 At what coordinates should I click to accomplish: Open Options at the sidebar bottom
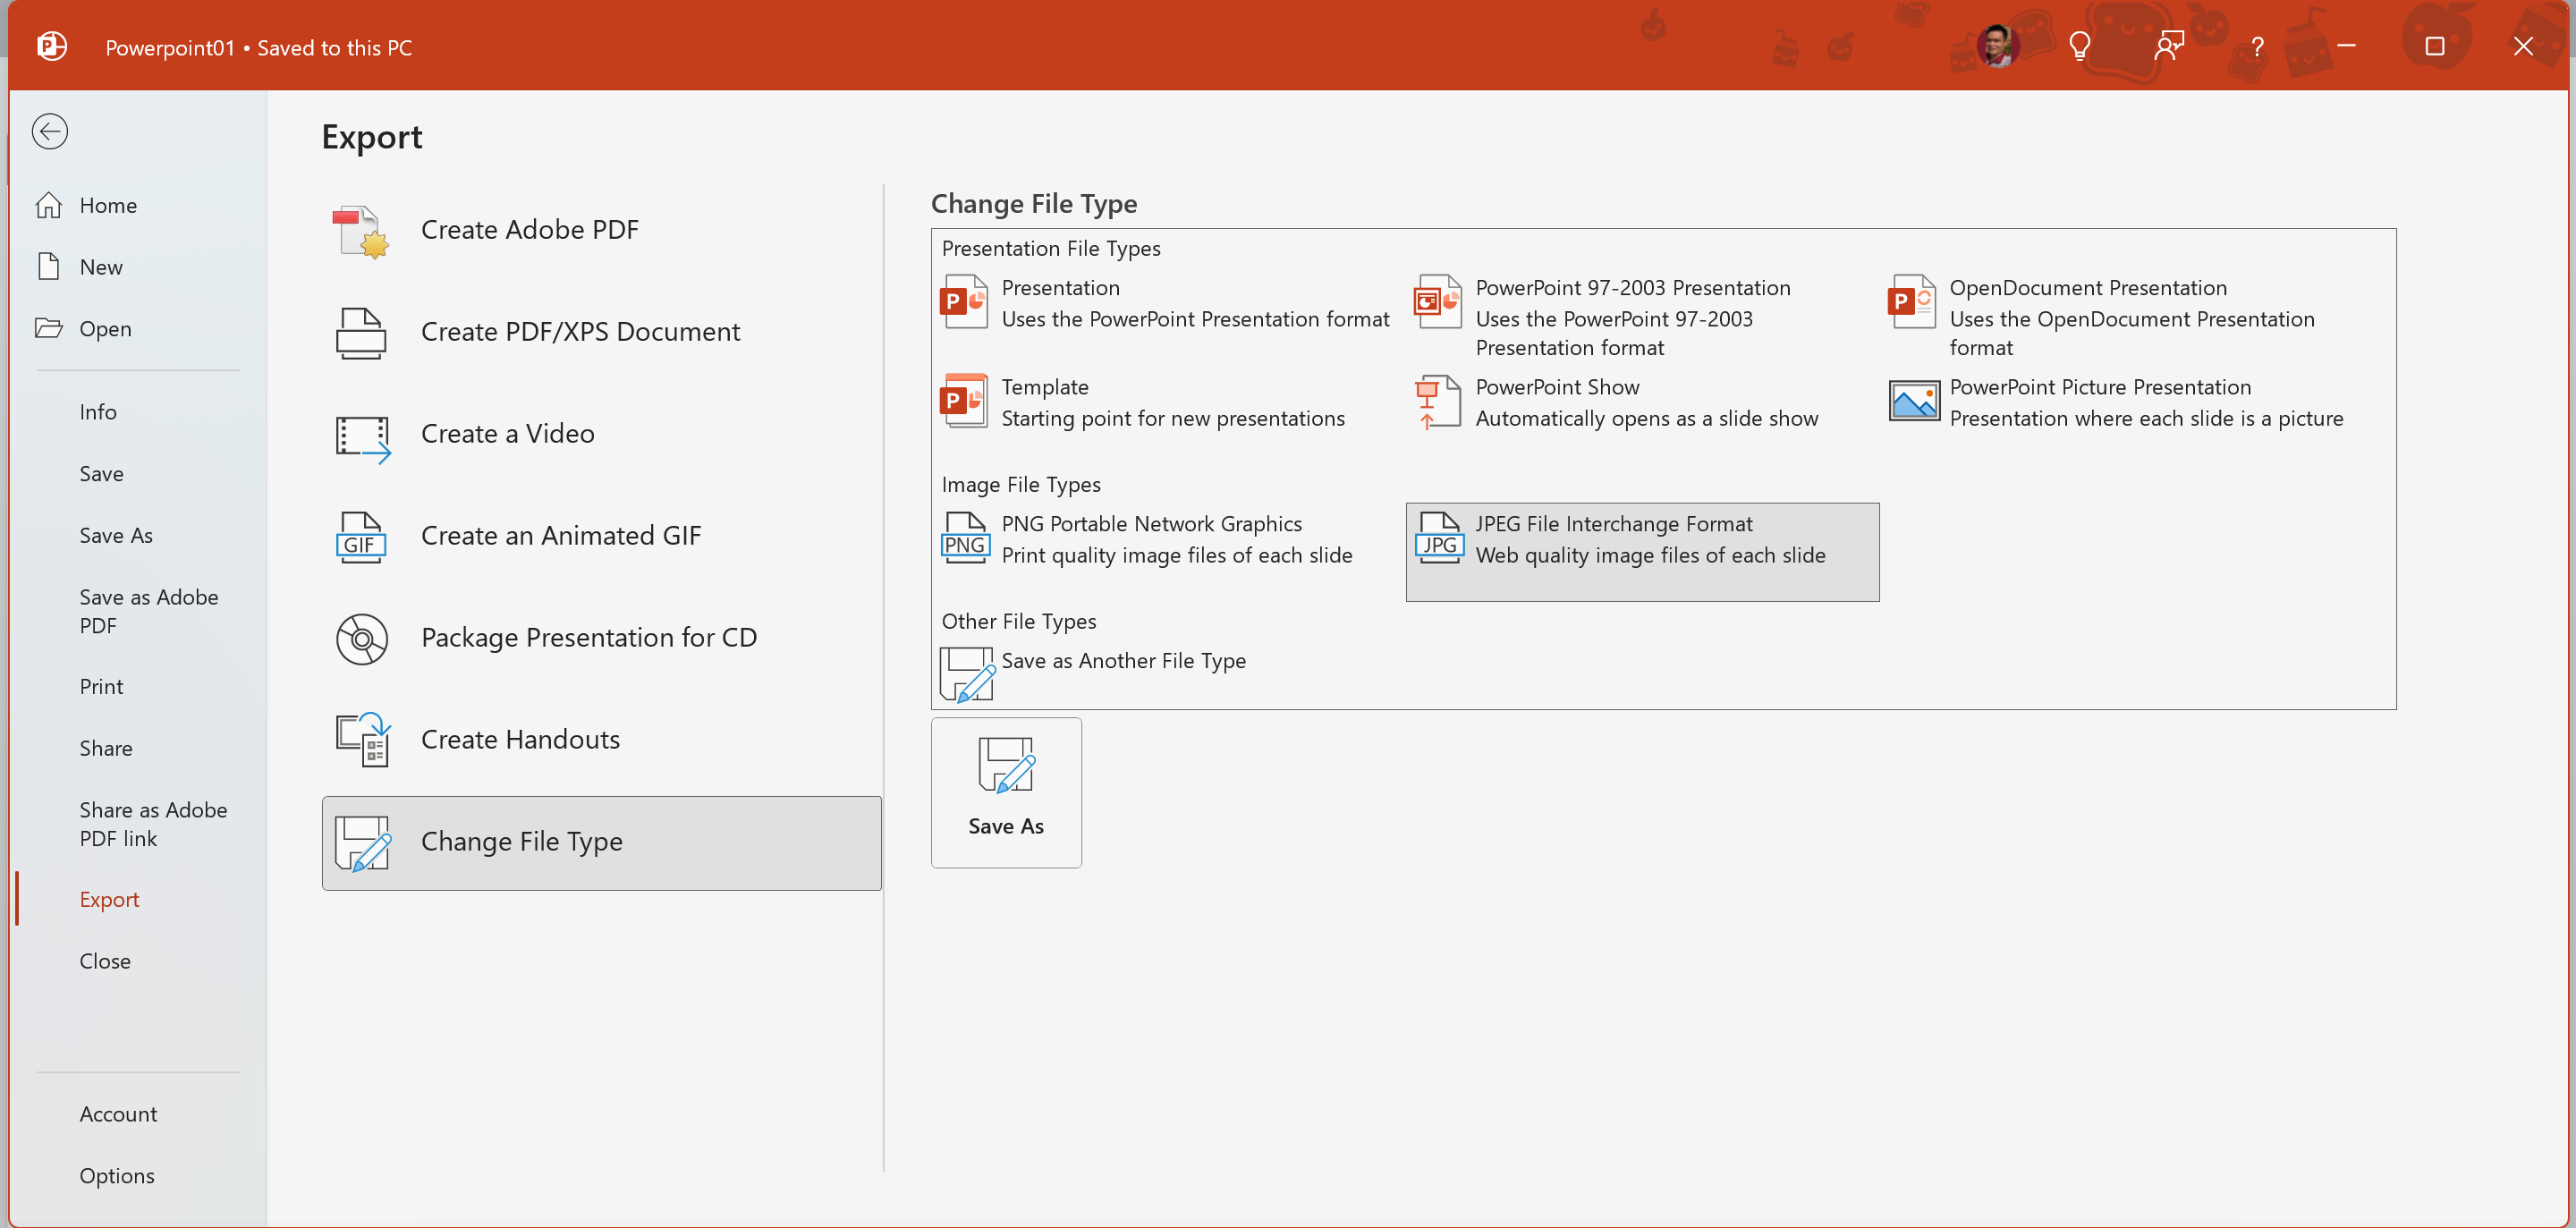[x=117, y=1175]
